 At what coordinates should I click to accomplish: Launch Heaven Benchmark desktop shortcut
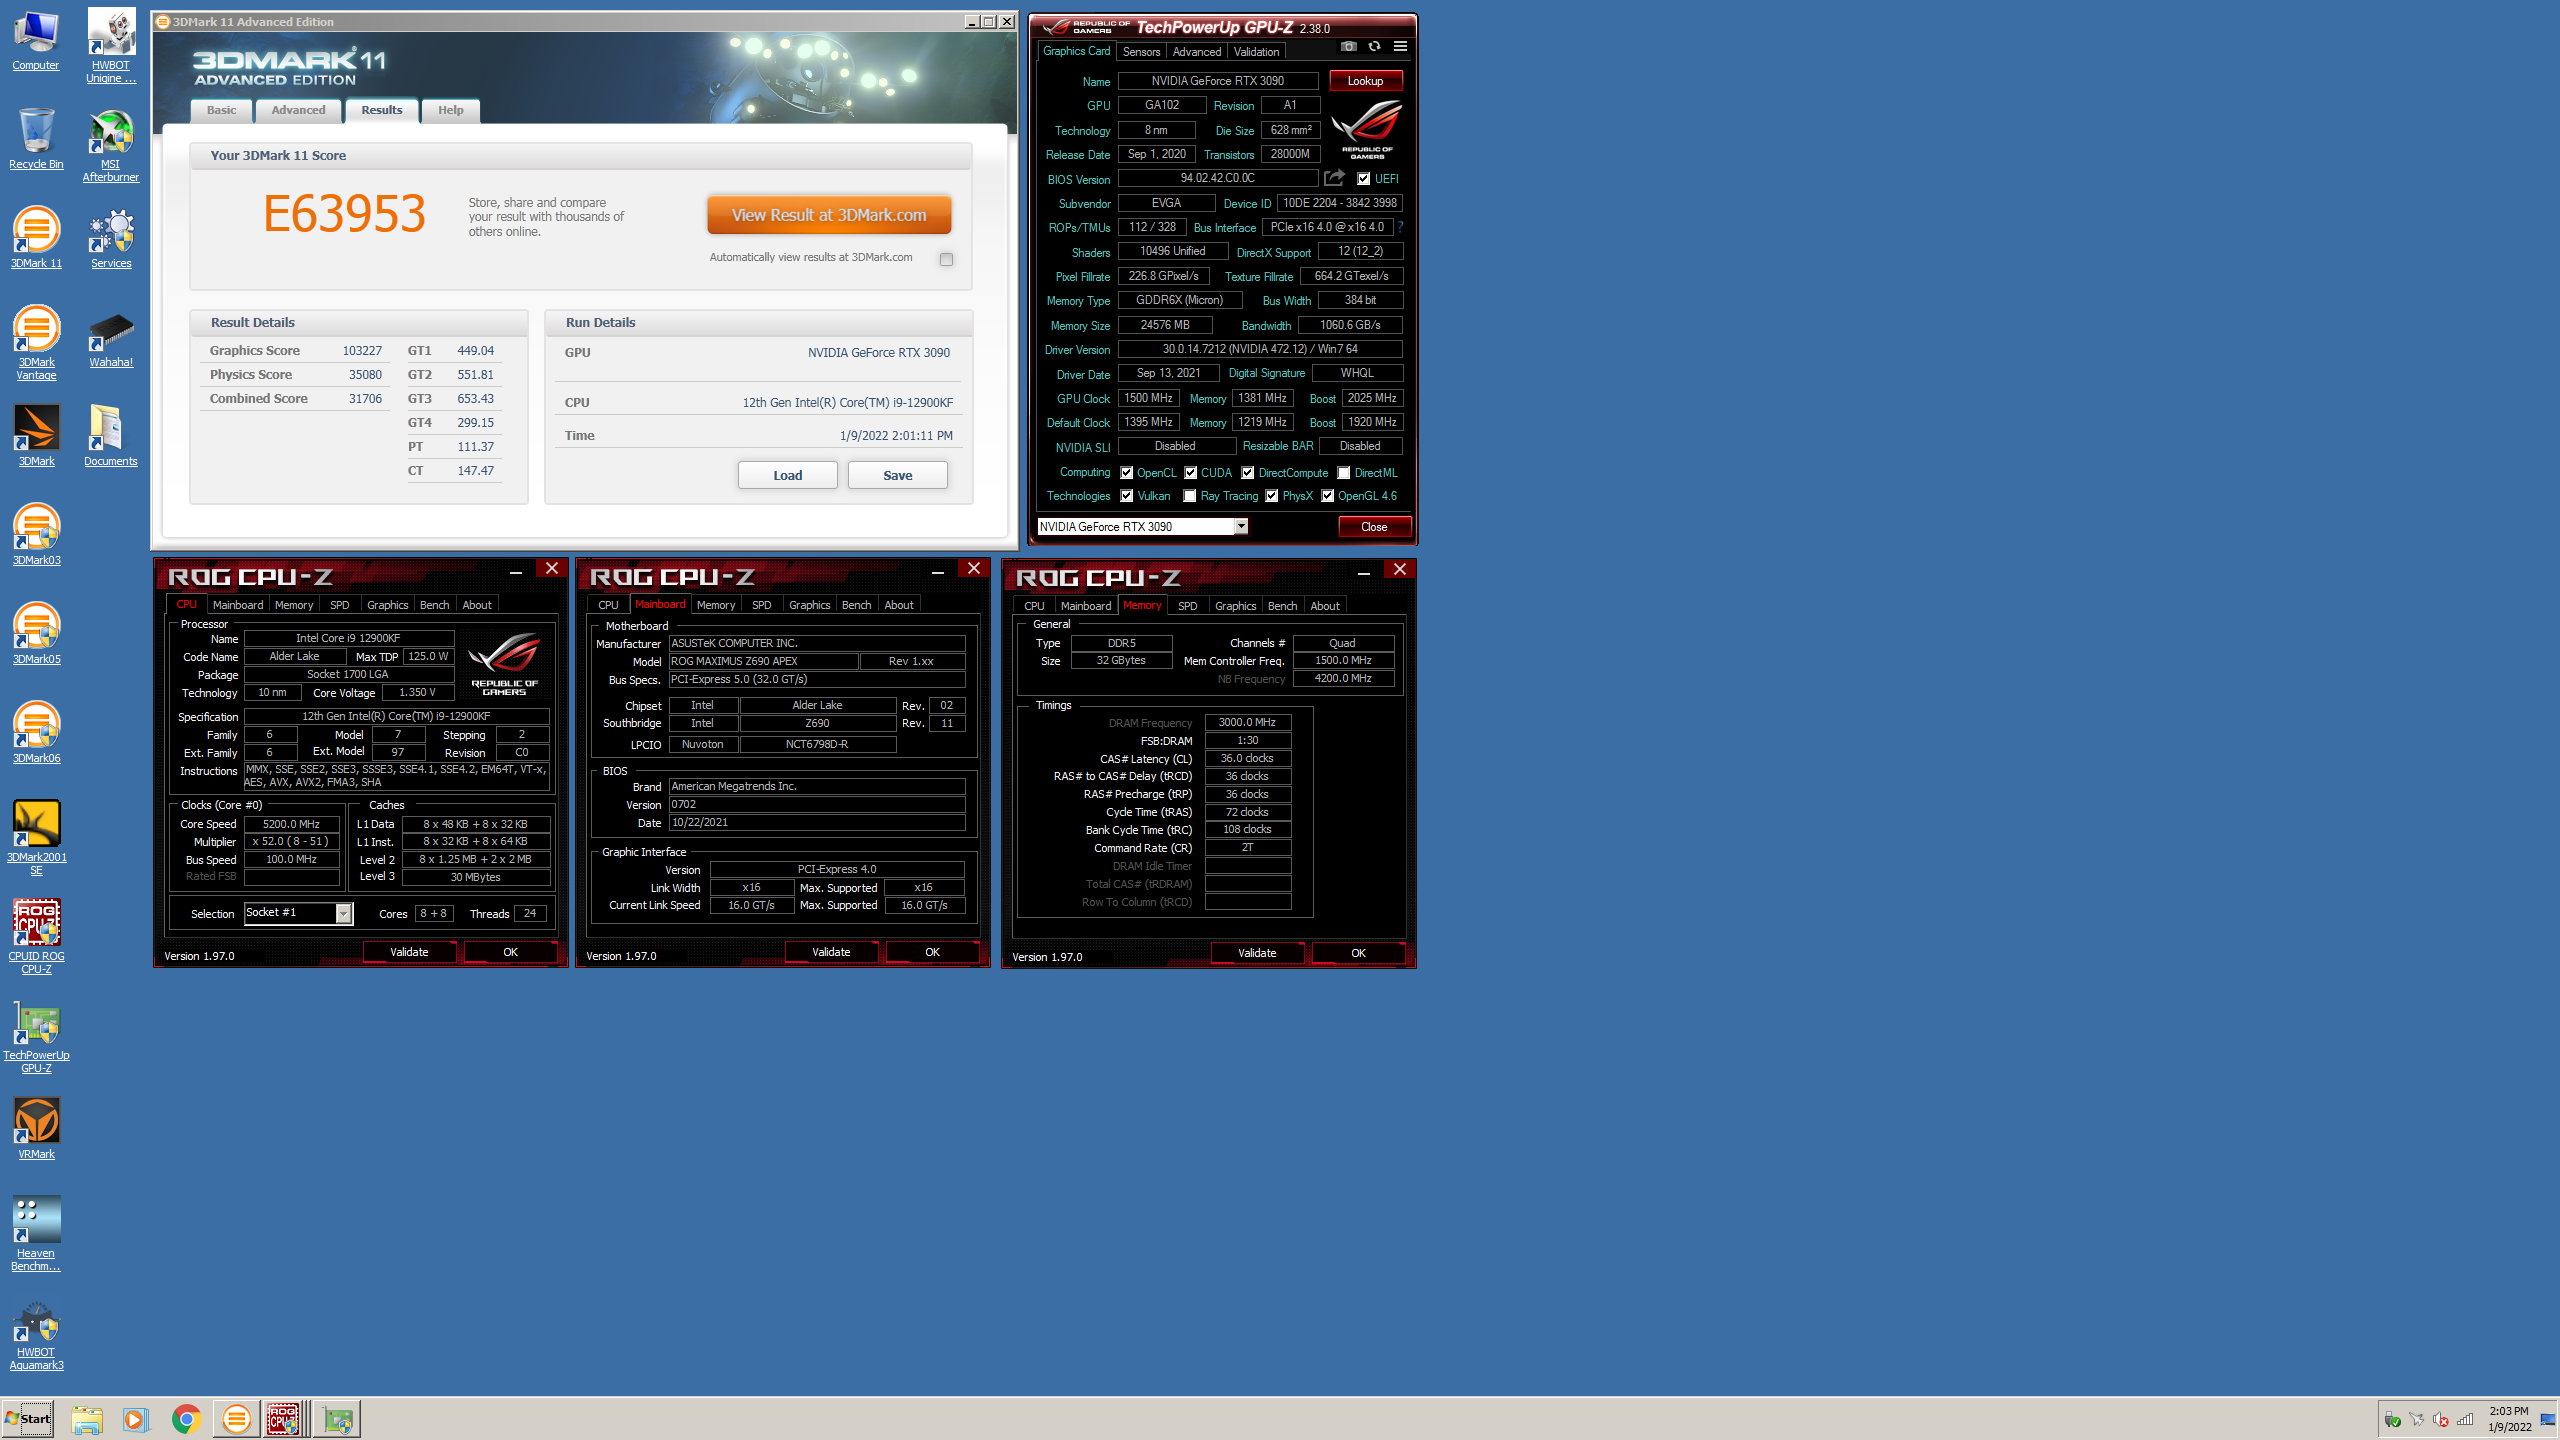36,1234
